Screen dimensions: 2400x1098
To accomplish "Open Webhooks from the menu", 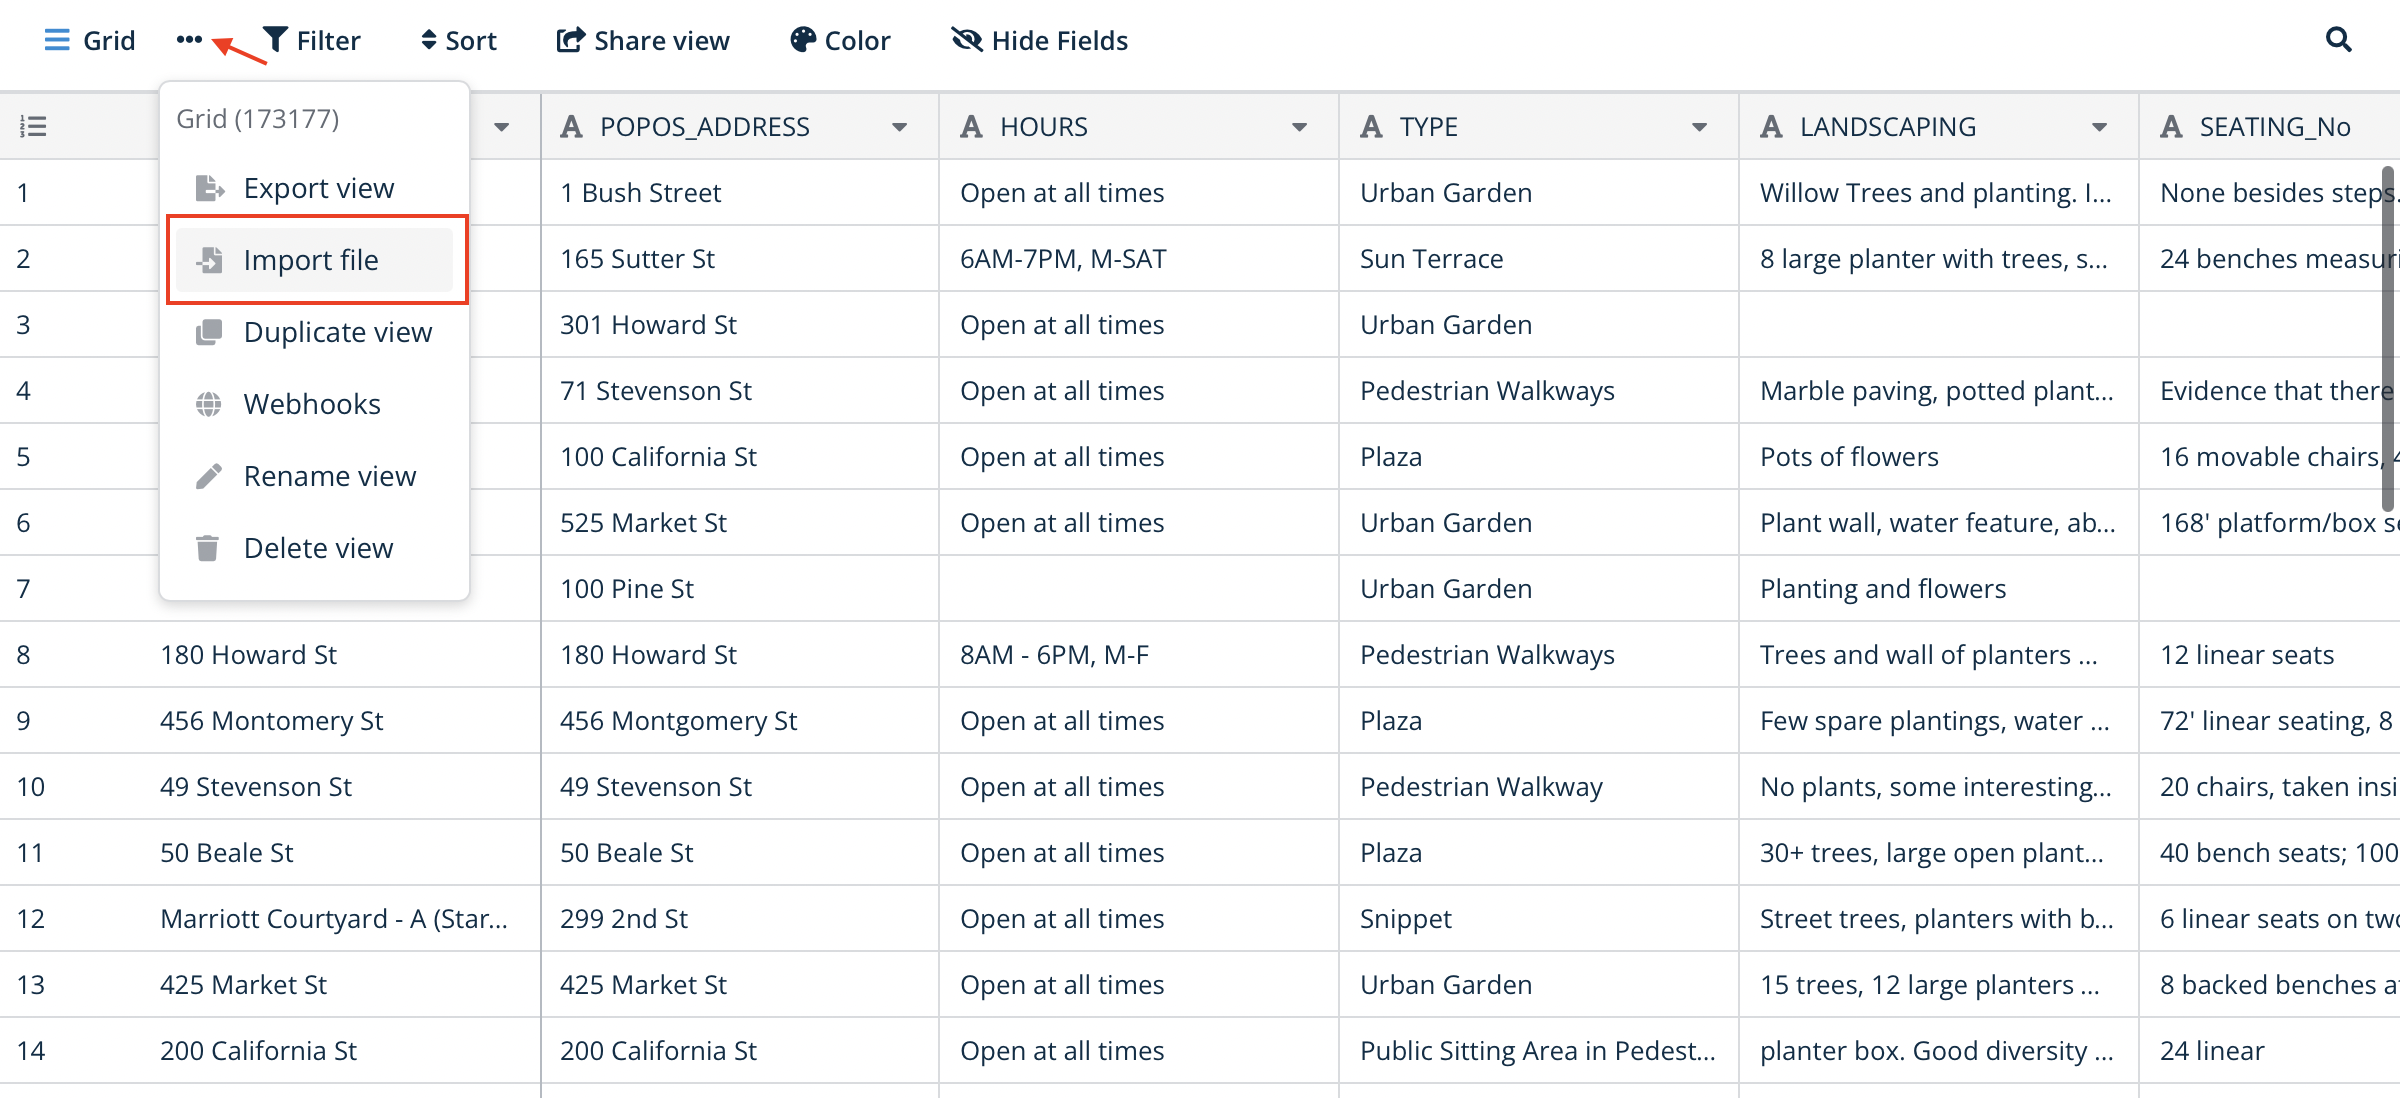I will point(312,404).
